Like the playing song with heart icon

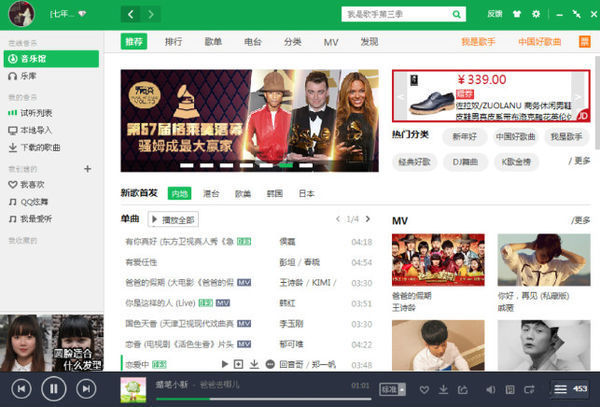424,390
